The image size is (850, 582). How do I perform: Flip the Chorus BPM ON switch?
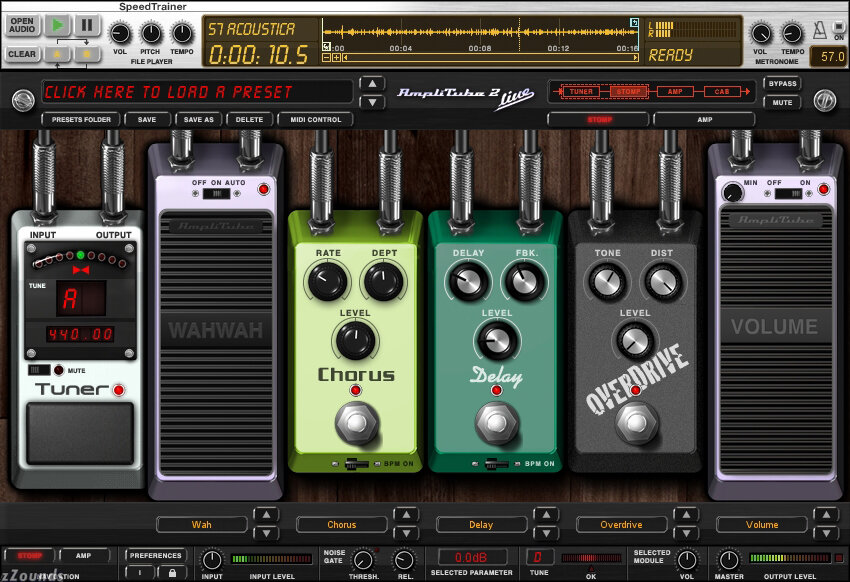357,464
